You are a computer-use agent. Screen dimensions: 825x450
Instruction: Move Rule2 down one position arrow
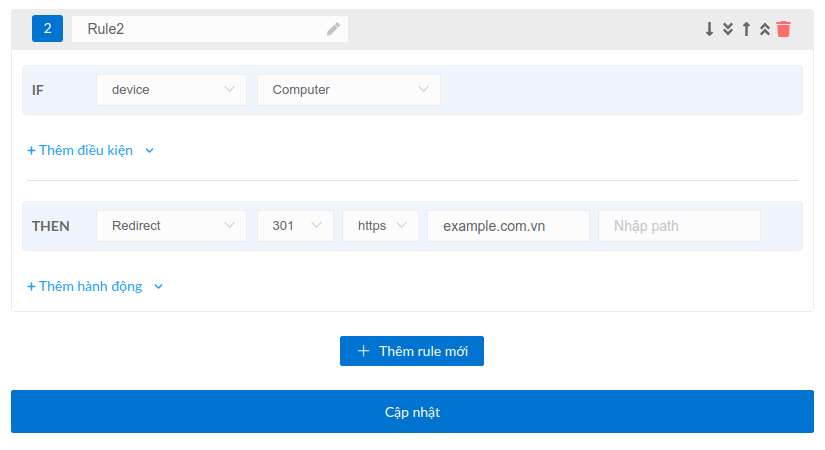point(709,29)
